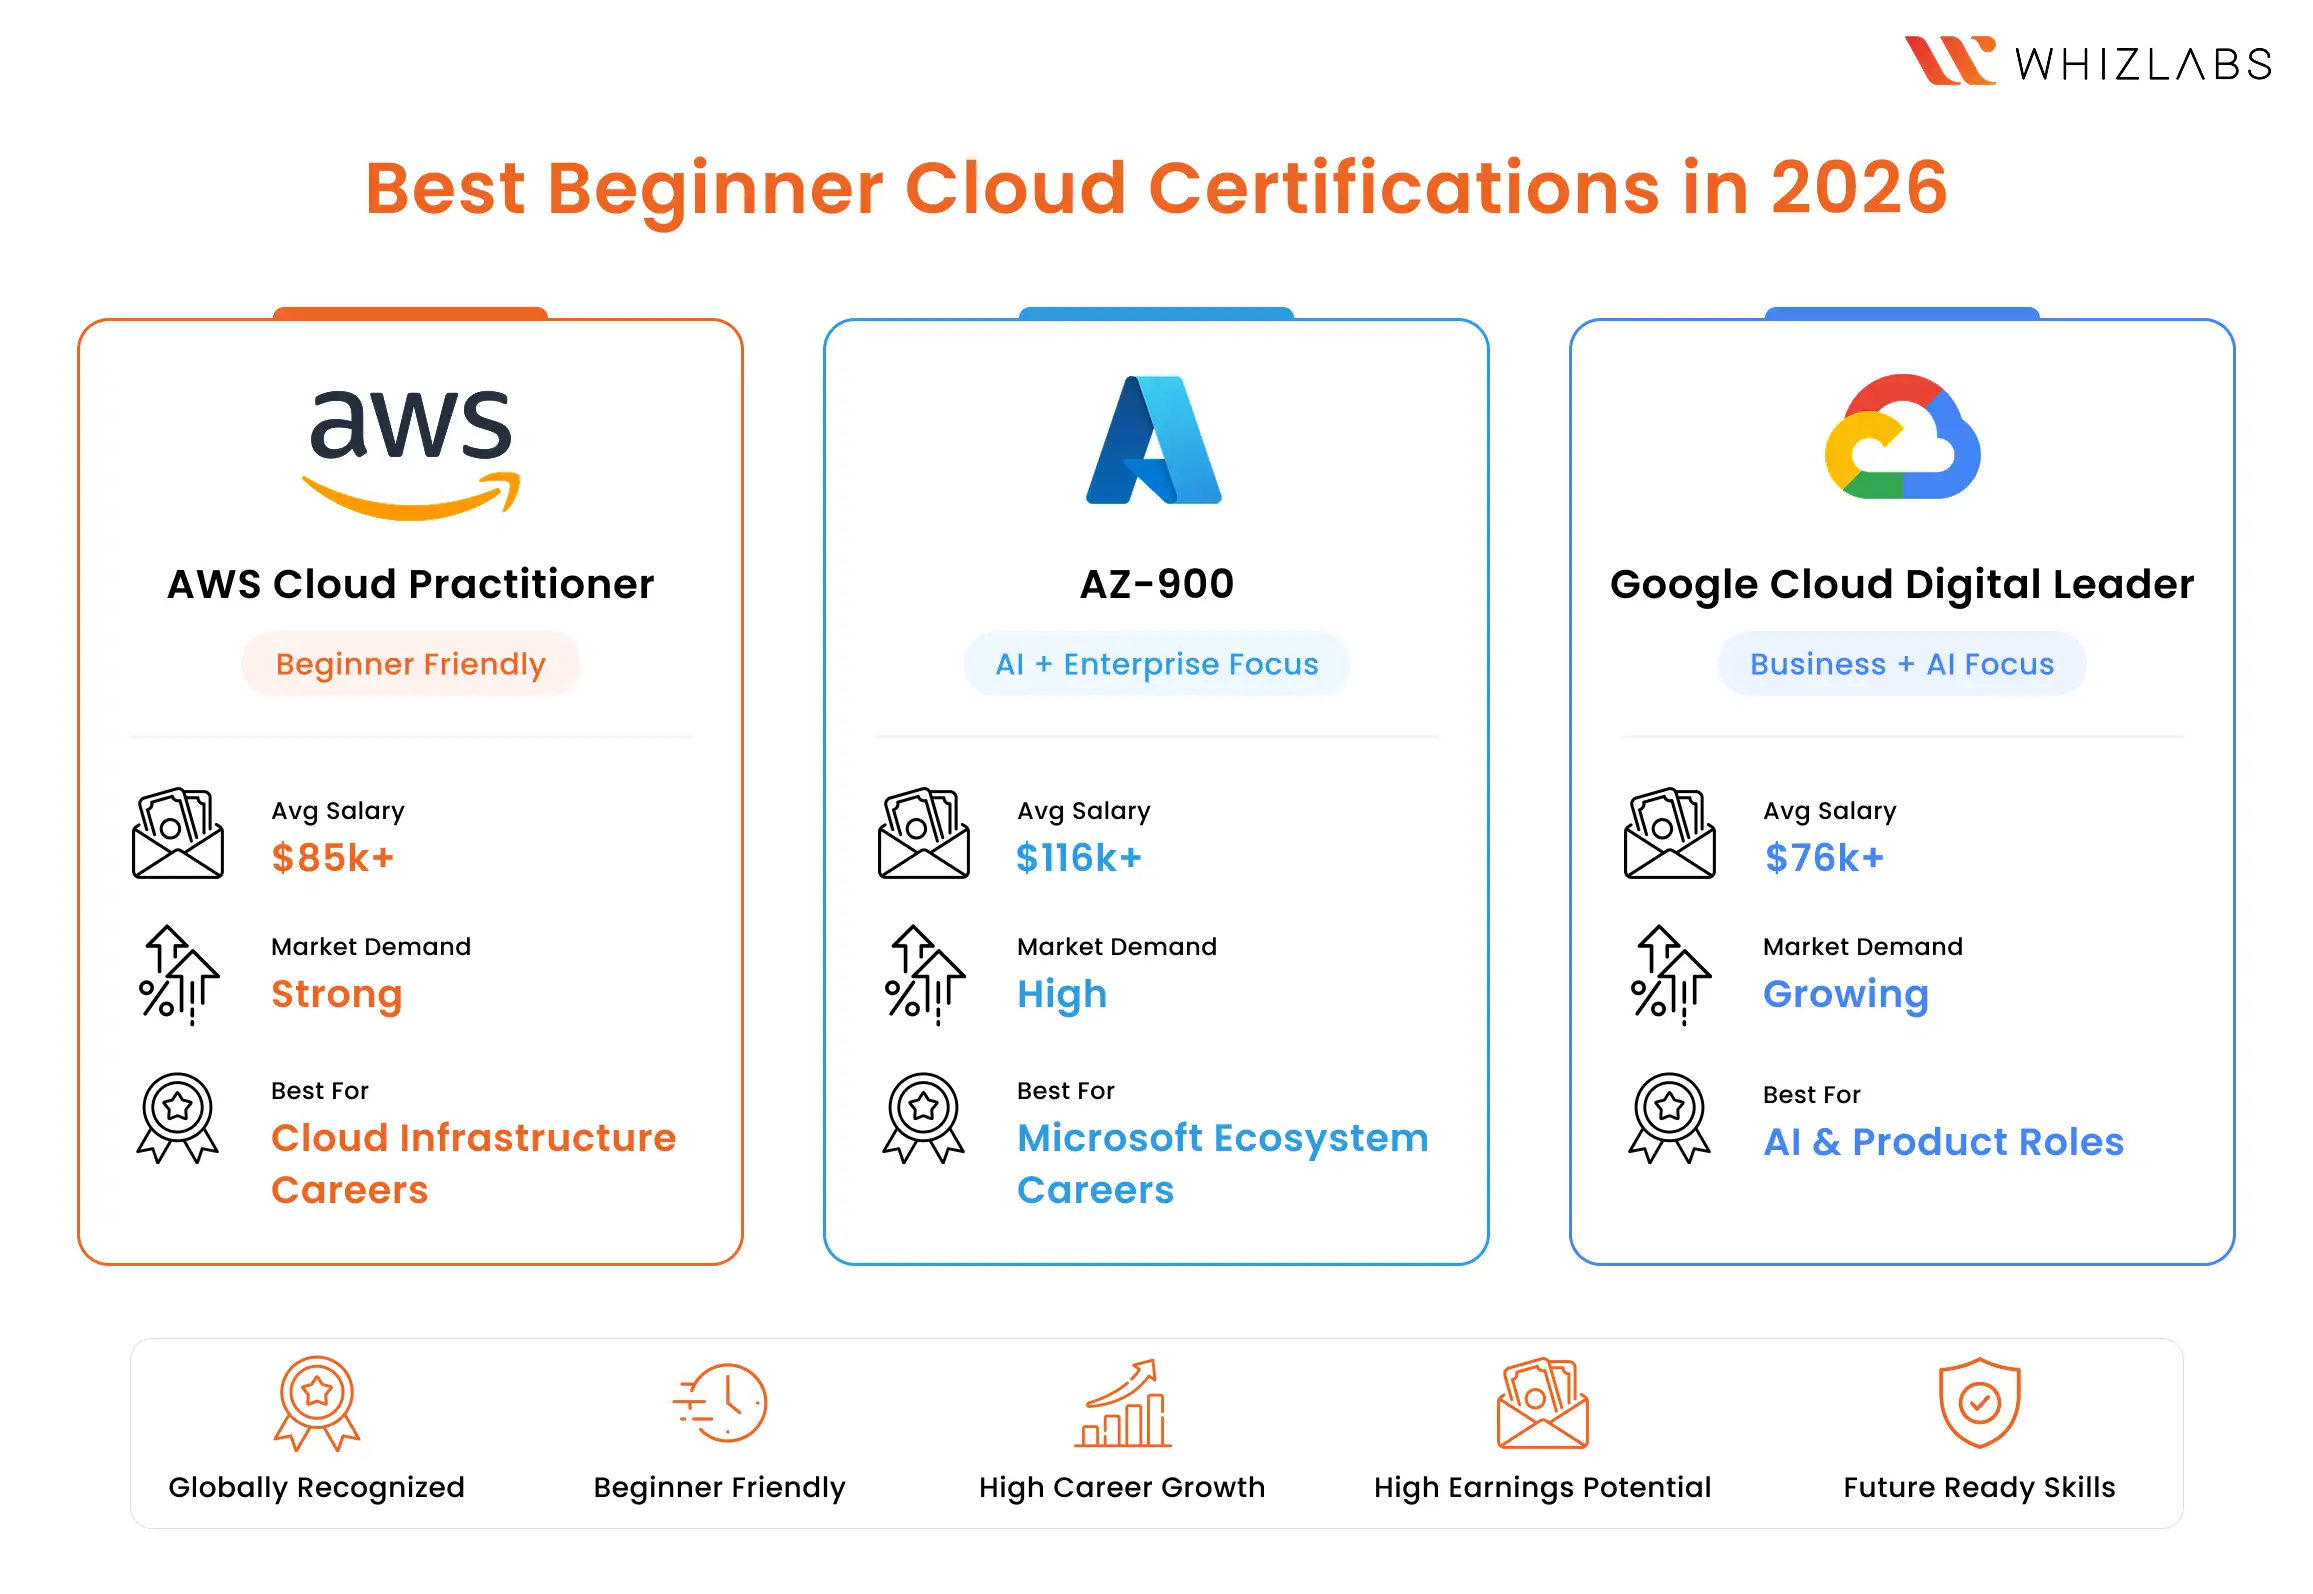
Task: Click Avg Salary label in AWS card
Action: click(x=338, y=811)
